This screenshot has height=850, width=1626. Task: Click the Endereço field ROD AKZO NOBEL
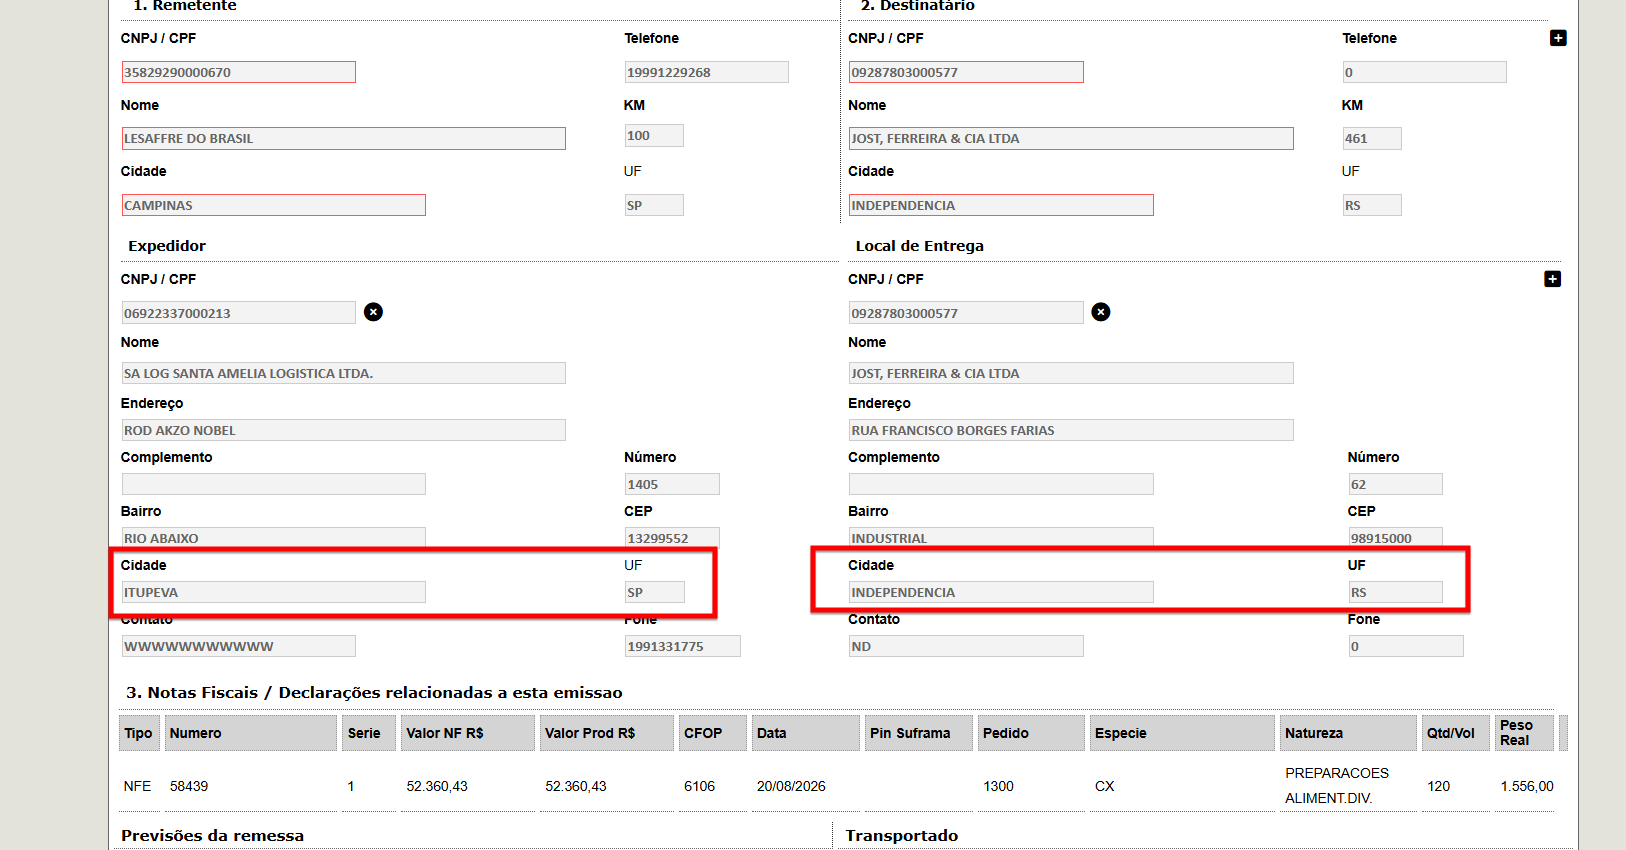343,430
